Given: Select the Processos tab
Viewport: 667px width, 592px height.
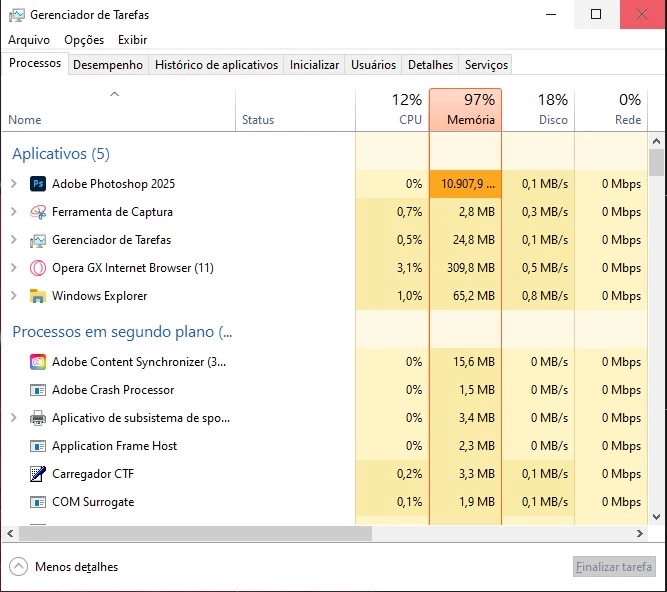Looking at the screenshot, I should [35, 63].
